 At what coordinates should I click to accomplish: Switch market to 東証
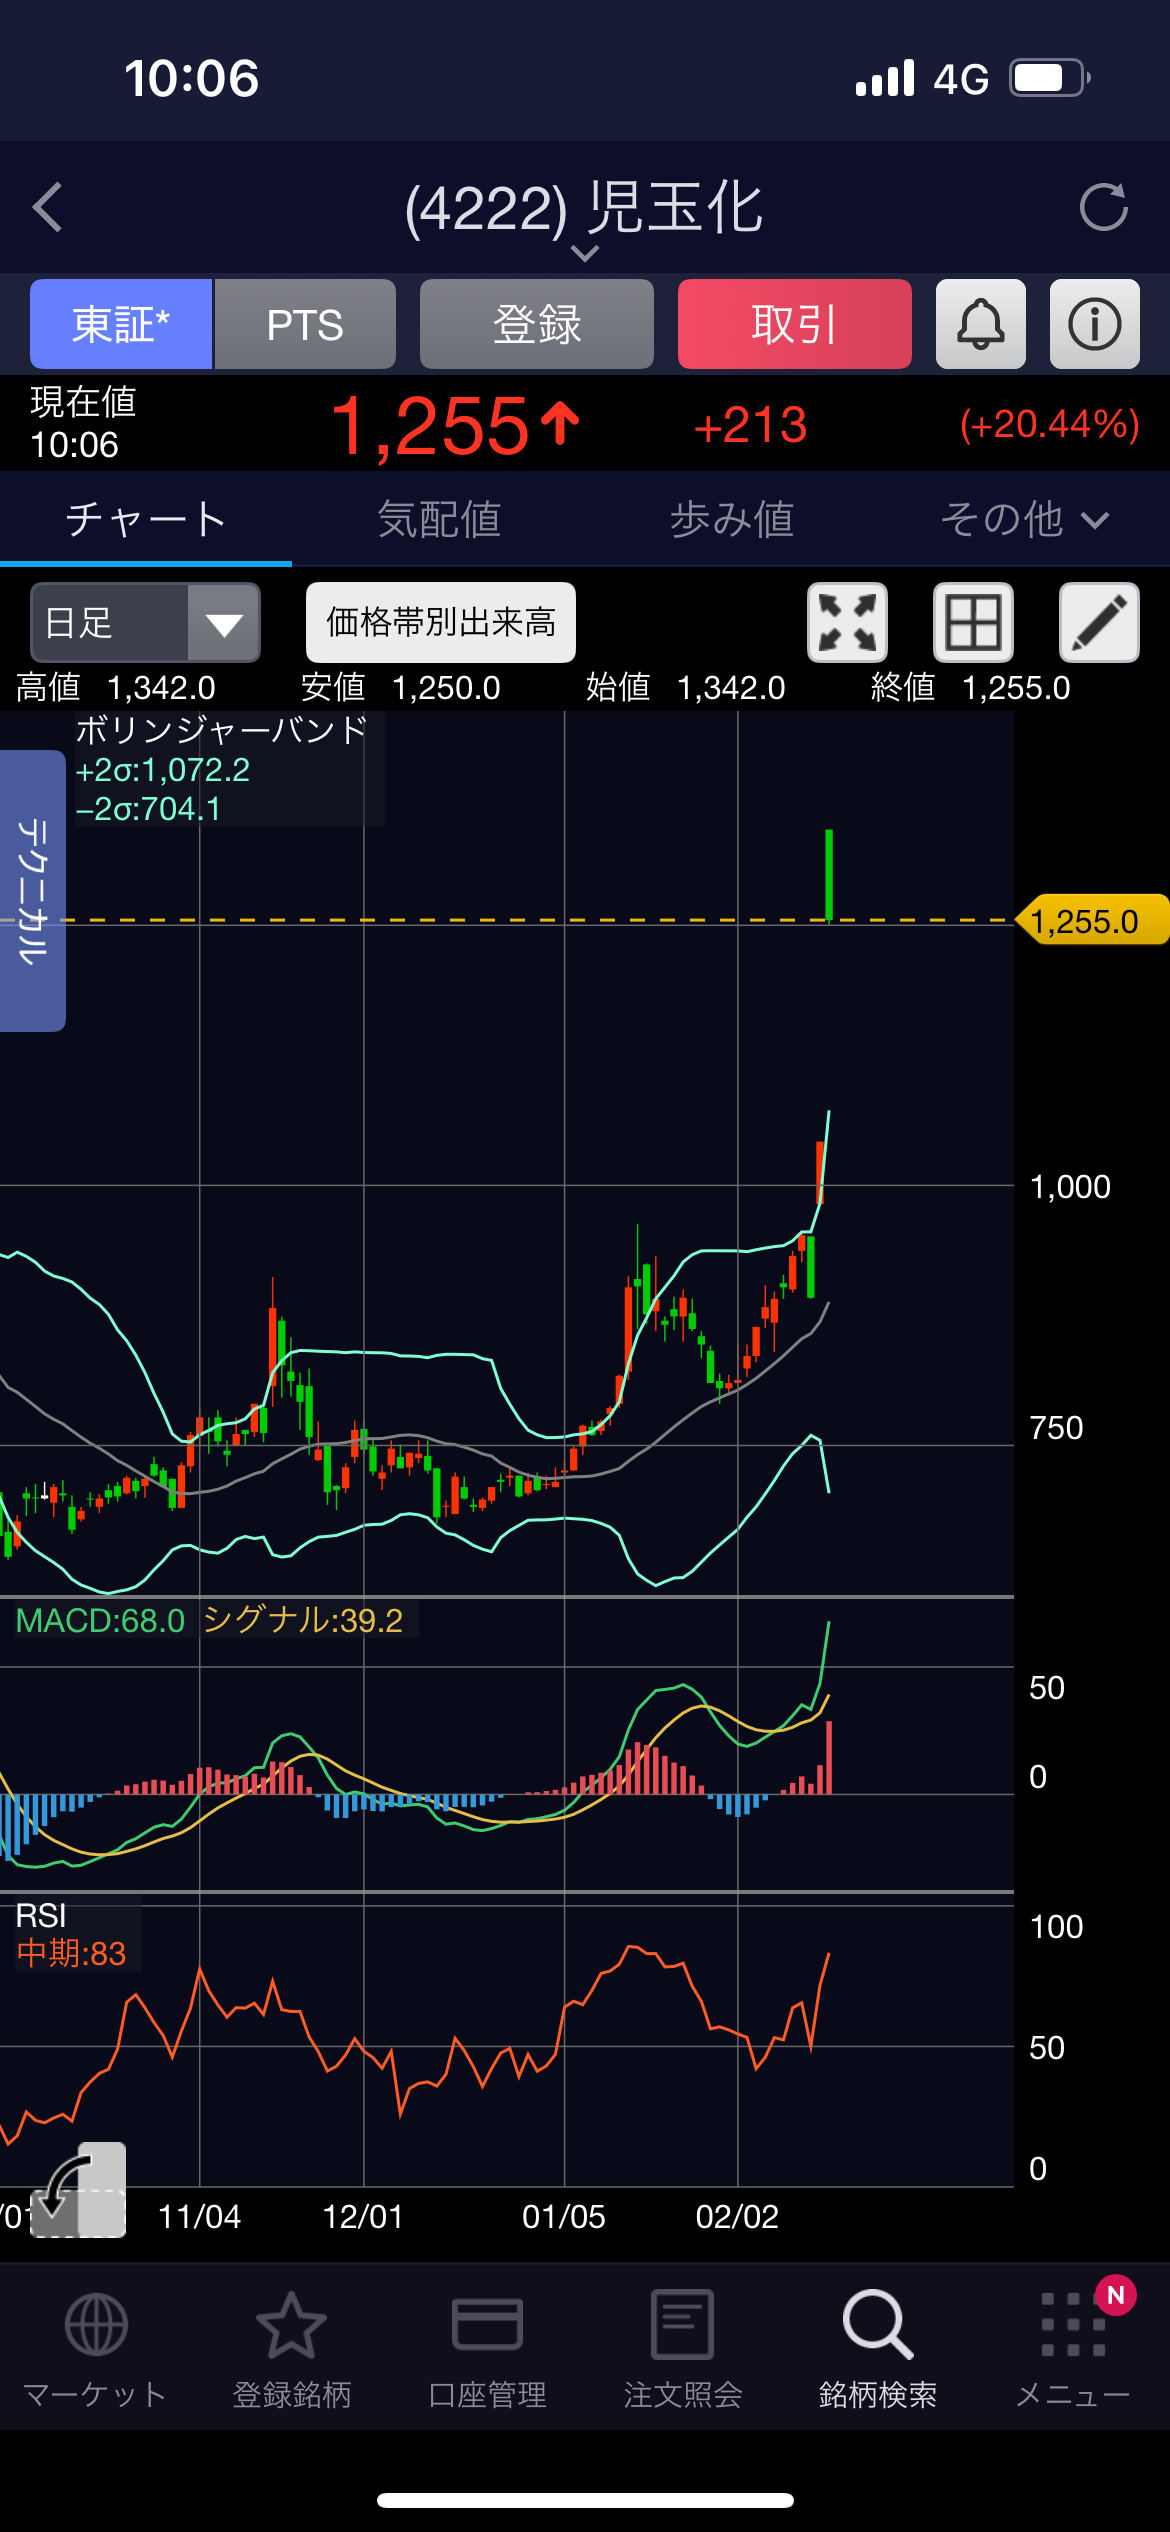121,325
